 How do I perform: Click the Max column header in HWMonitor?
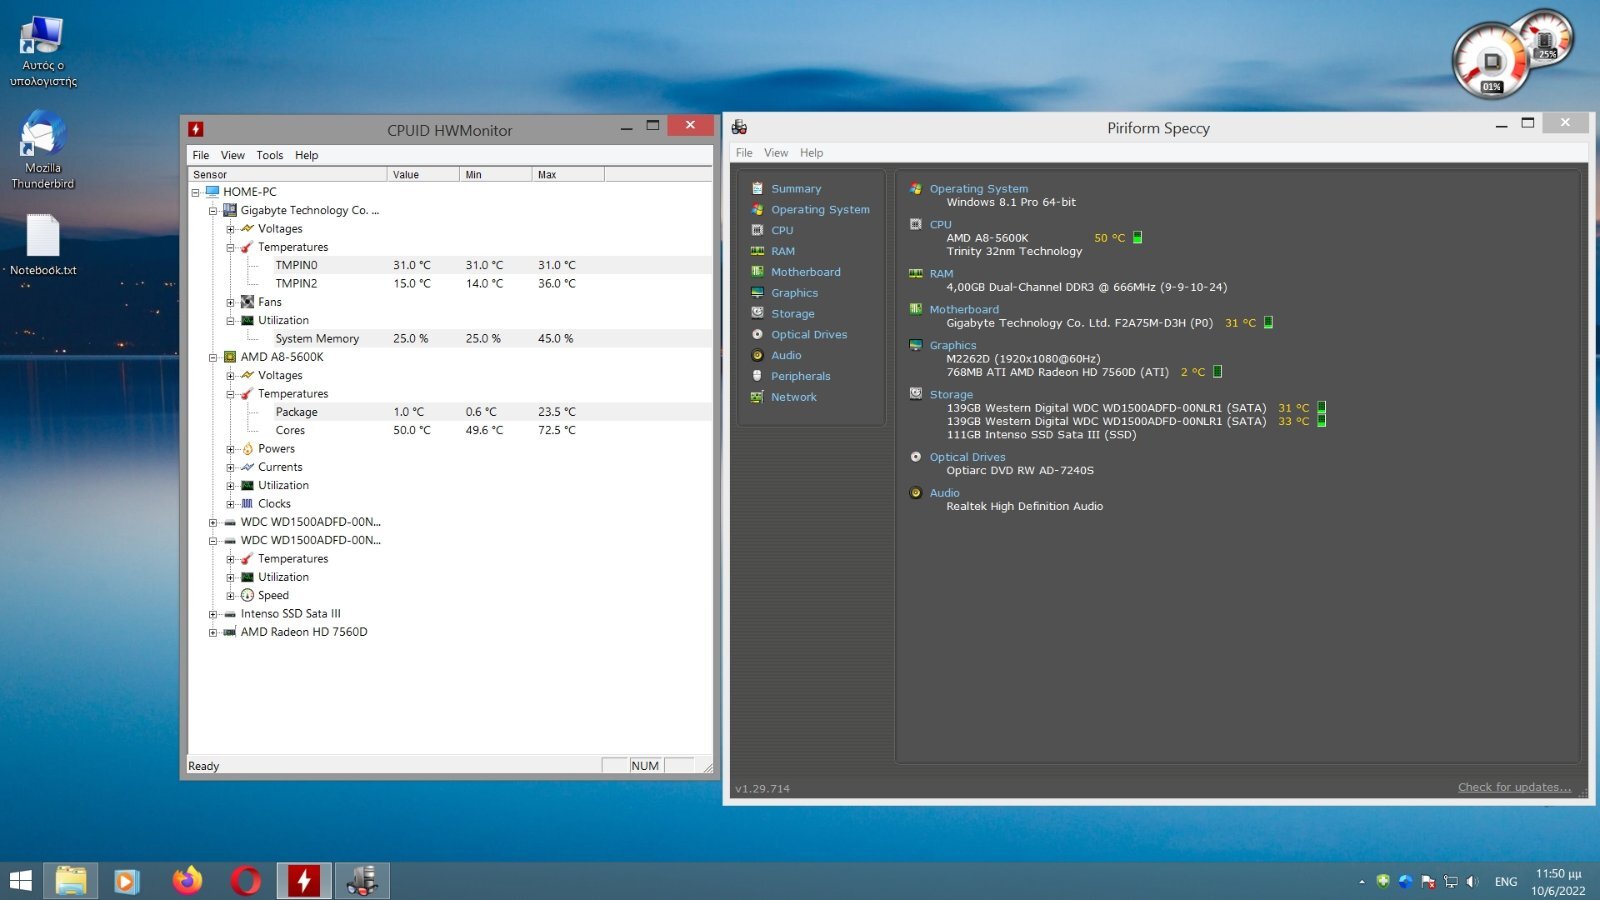[x=568, y=174]
